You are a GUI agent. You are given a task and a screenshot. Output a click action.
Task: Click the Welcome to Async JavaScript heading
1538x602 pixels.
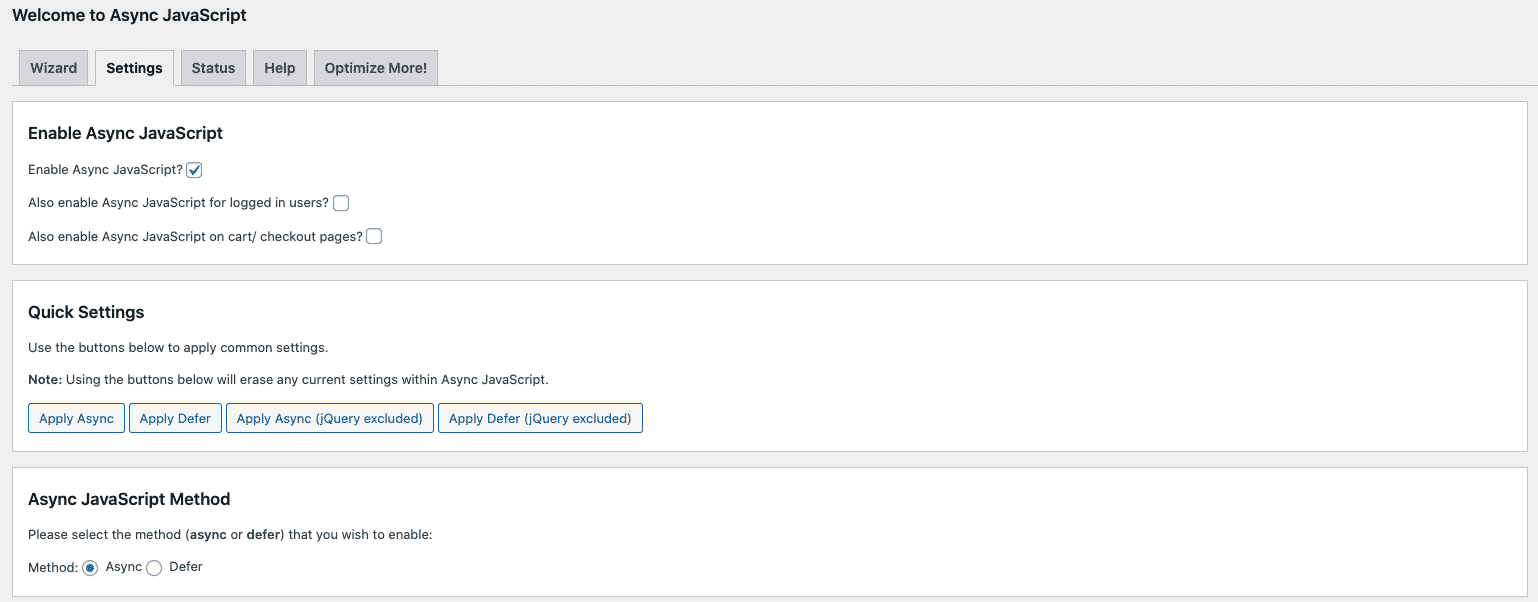pyautogui.click(x=129, y=15)
